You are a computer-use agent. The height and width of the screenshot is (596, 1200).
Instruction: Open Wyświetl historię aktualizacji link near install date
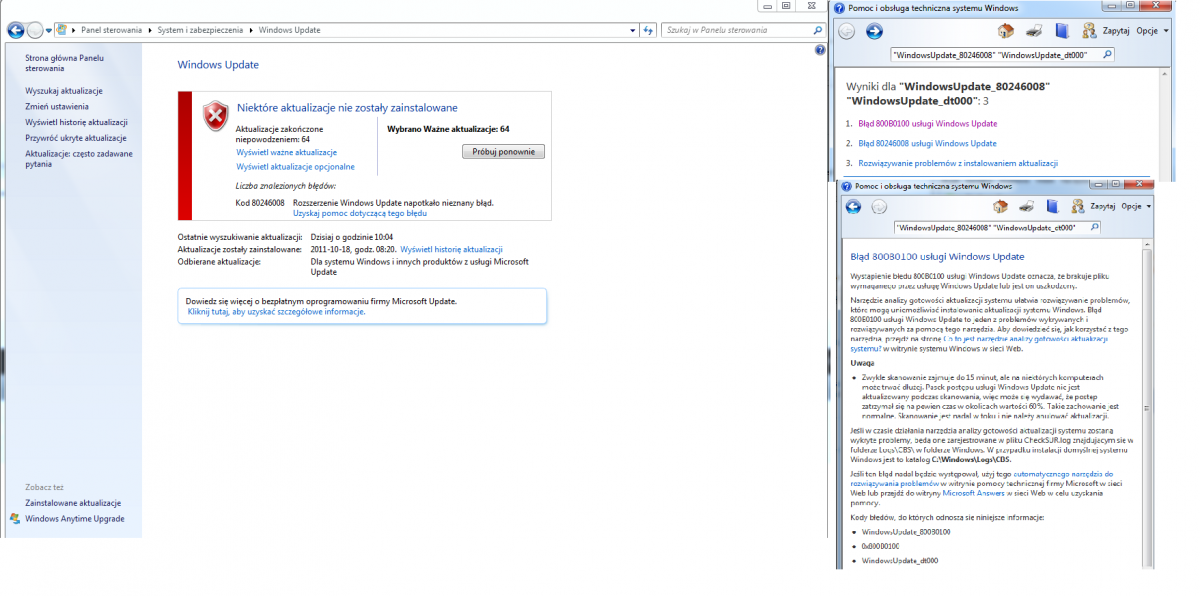(x=451, y=249)
